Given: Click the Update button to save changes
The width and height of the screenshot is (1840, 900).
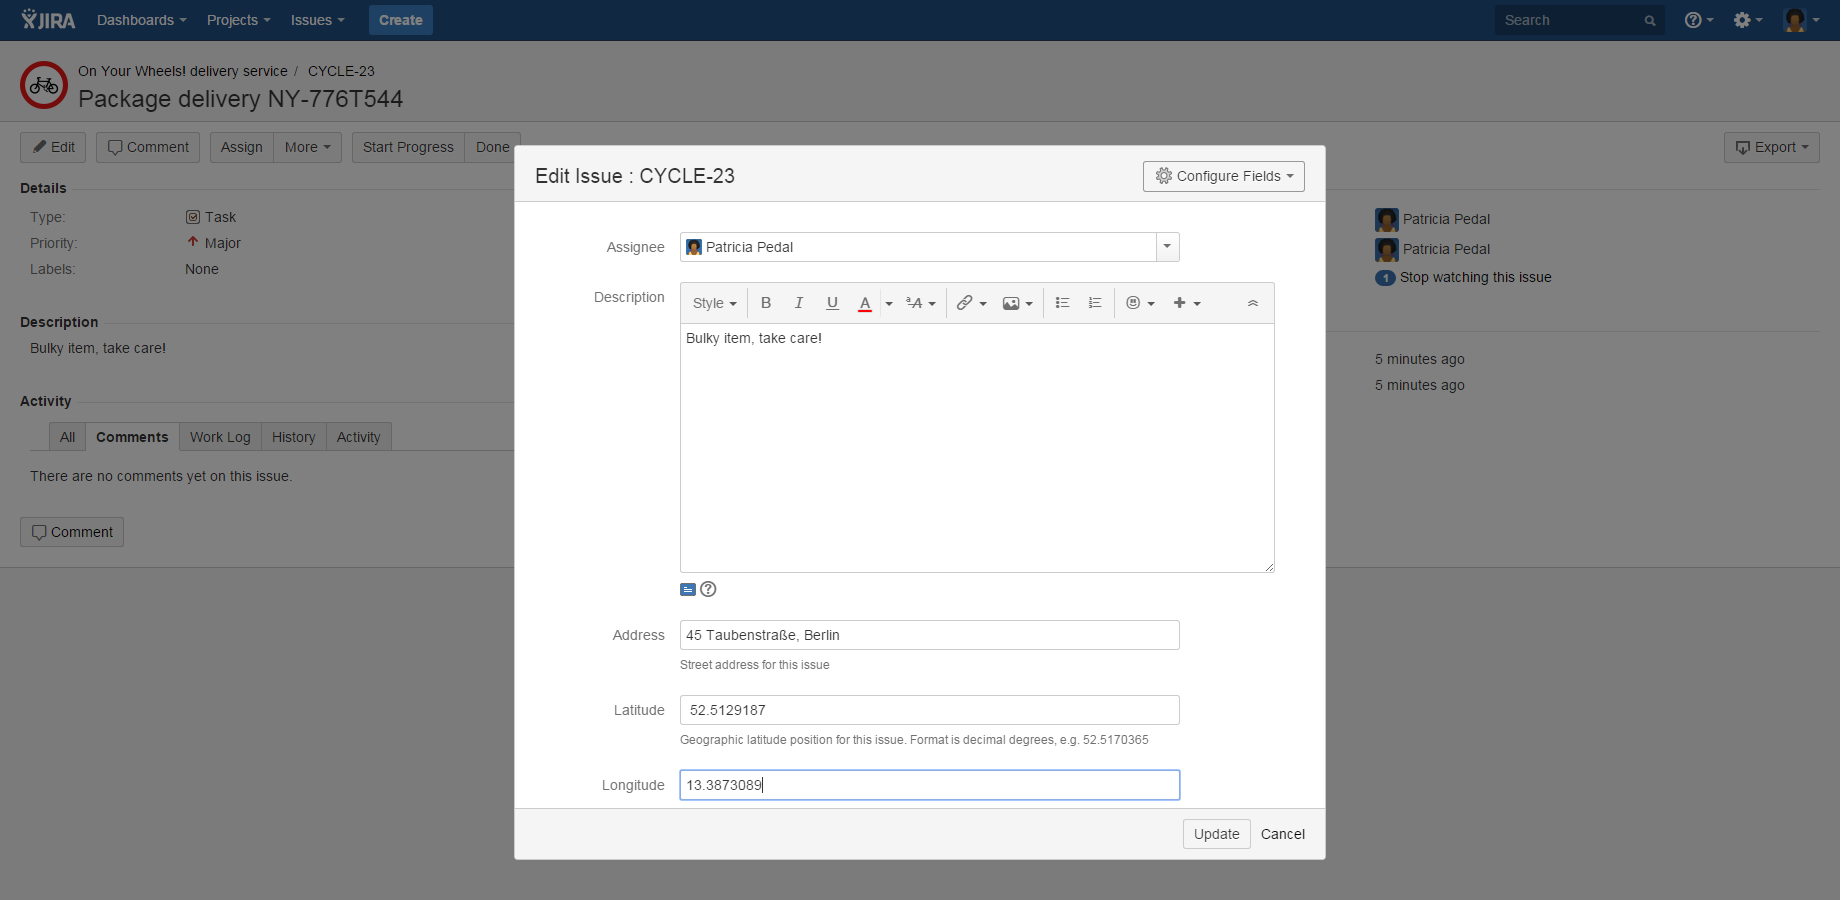Looking at the screenshot, I should 1216,833.
